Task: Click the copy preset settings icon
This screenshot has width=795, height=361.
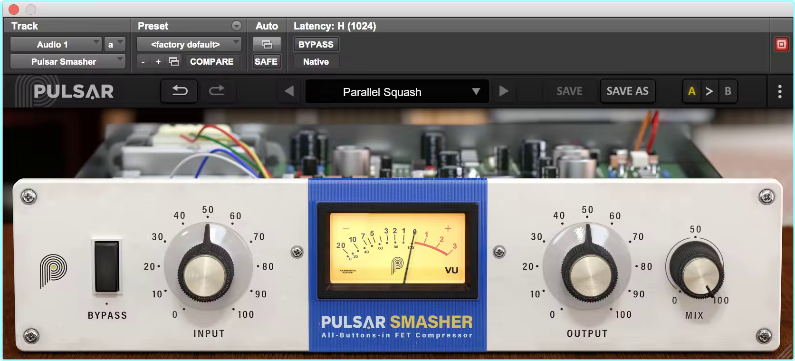Action: [x=174, y=61]
